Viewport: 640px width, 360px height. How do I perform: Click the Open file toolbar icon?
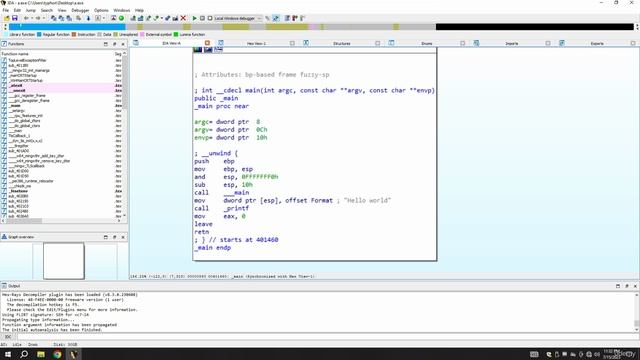click(7, 18)
